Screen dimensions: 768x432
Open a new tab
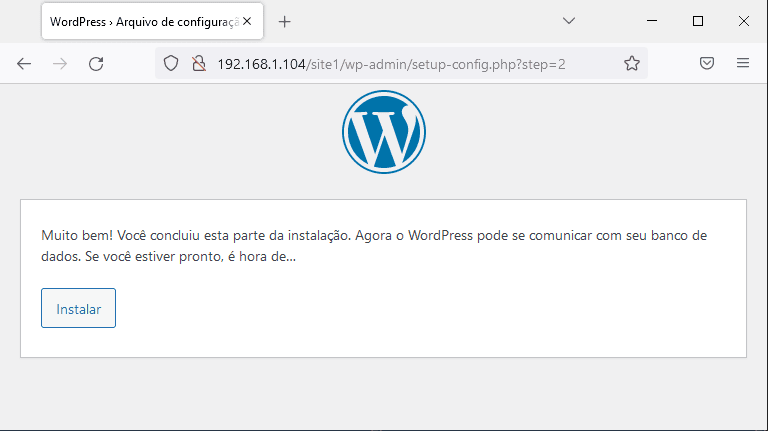pyautogui.click(x=285, y=22)
